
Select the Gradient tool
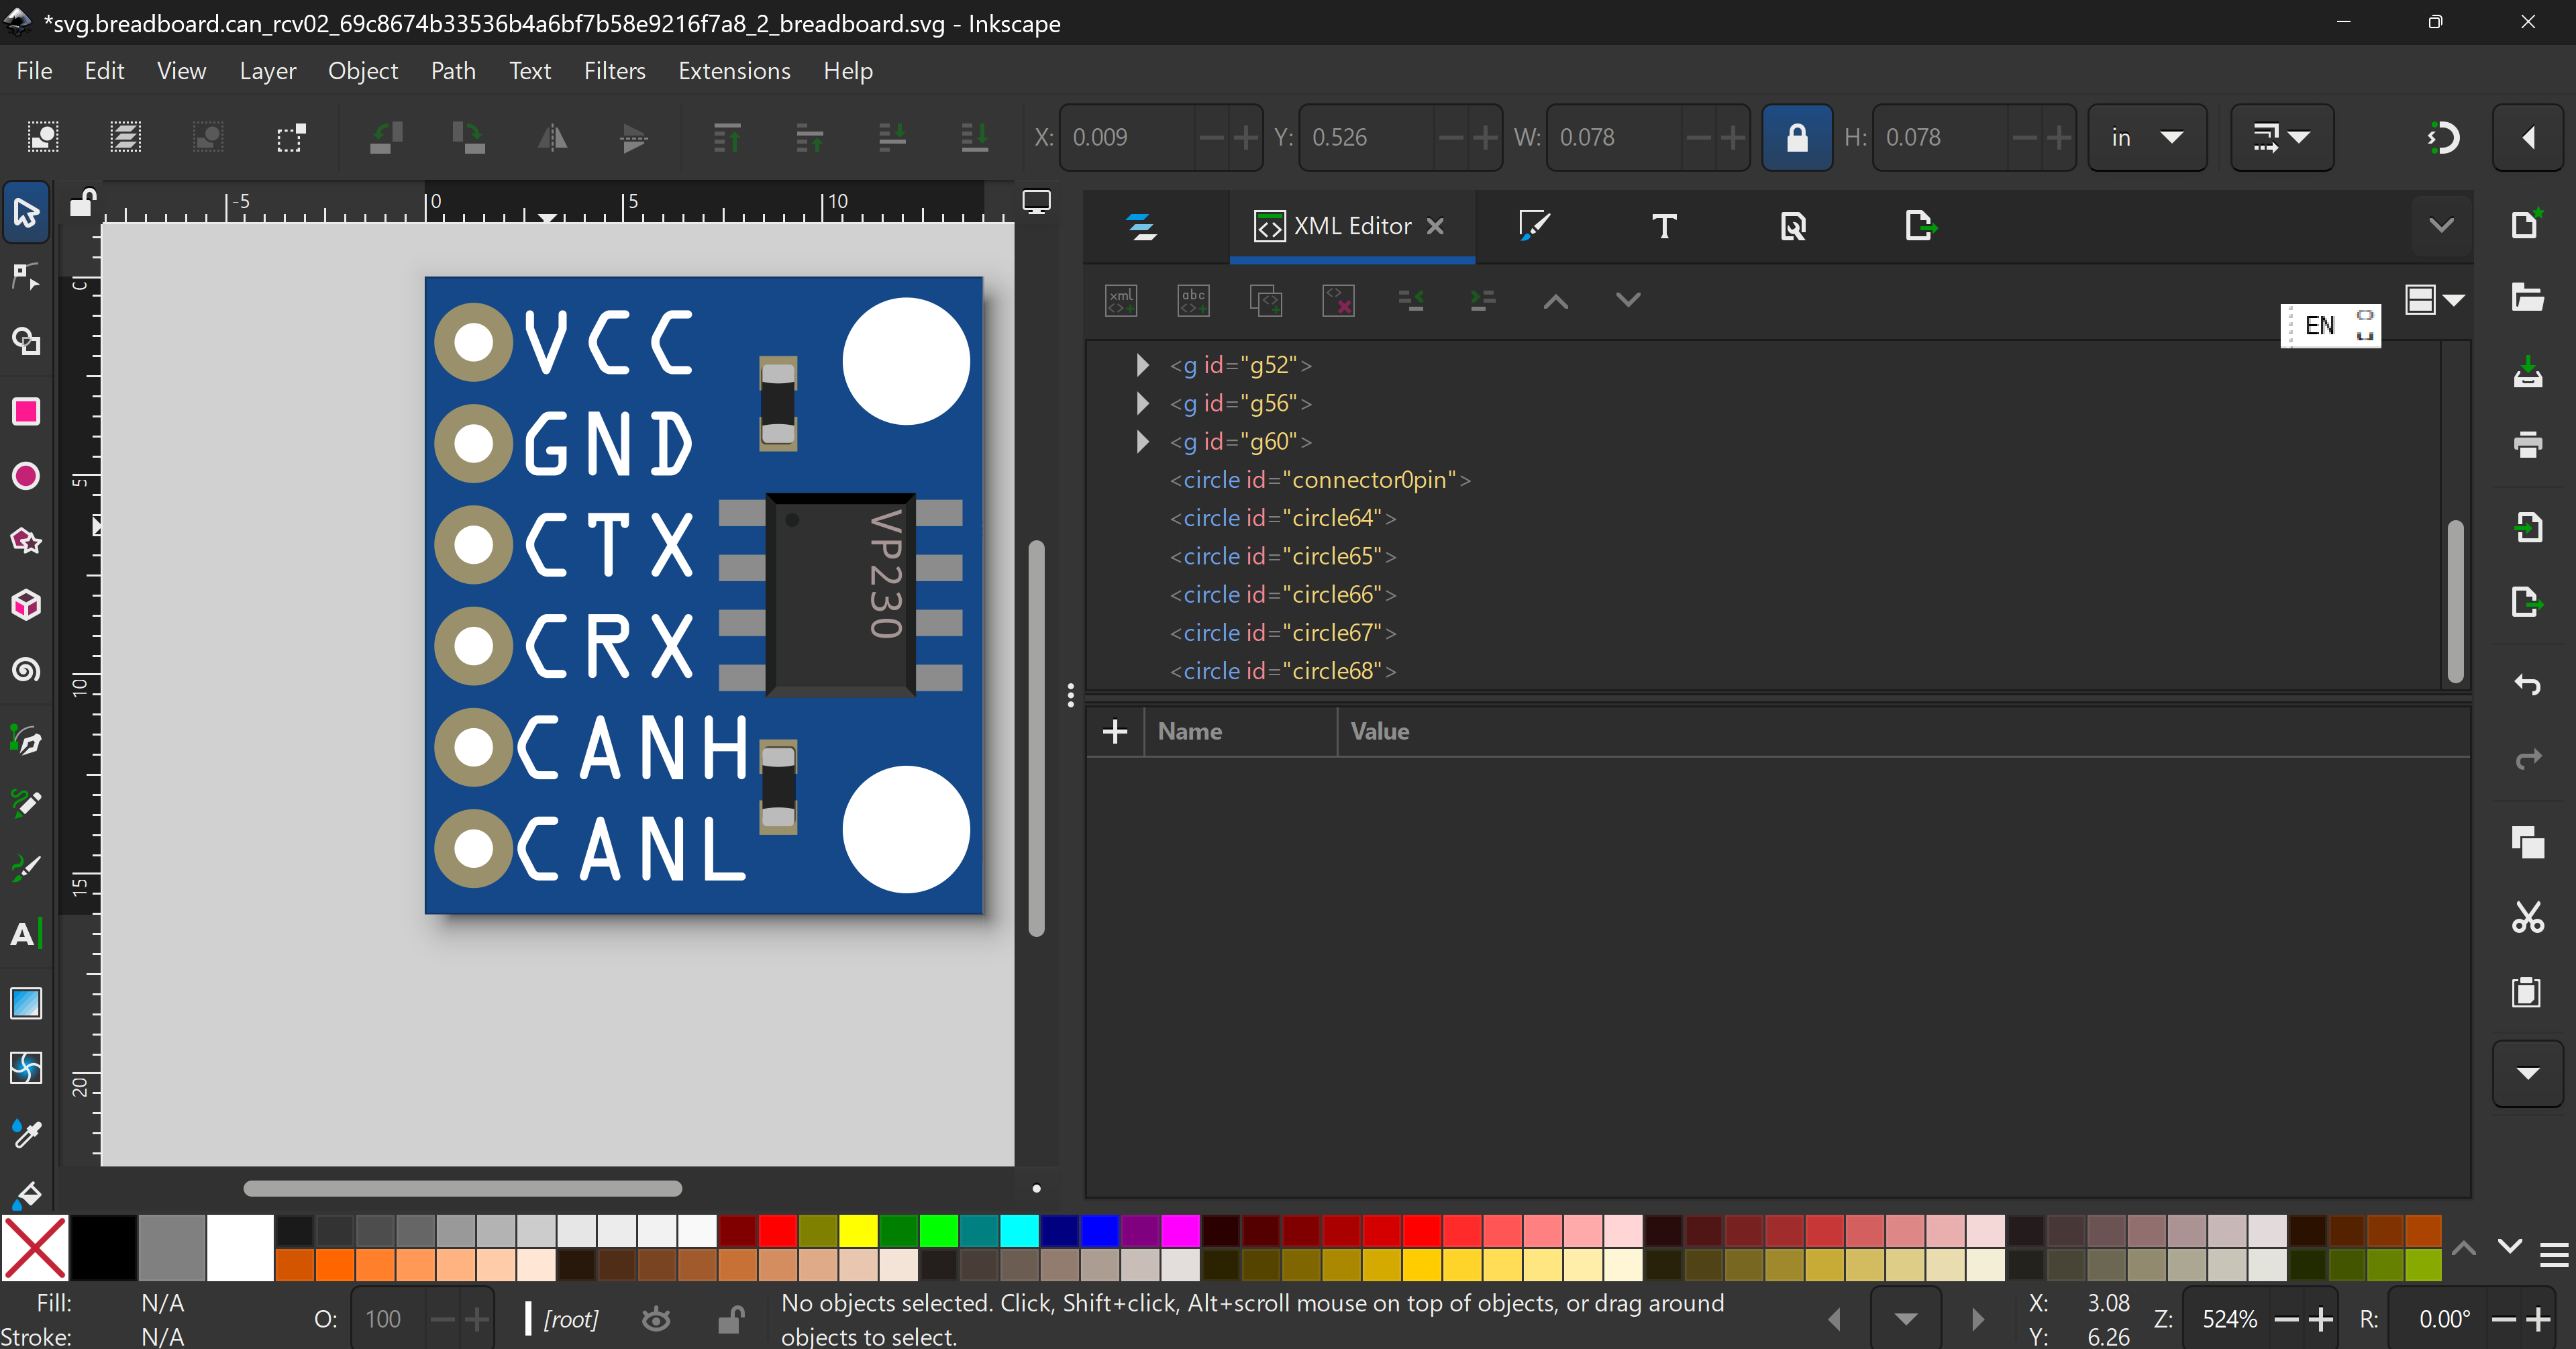pos(26,1003)
